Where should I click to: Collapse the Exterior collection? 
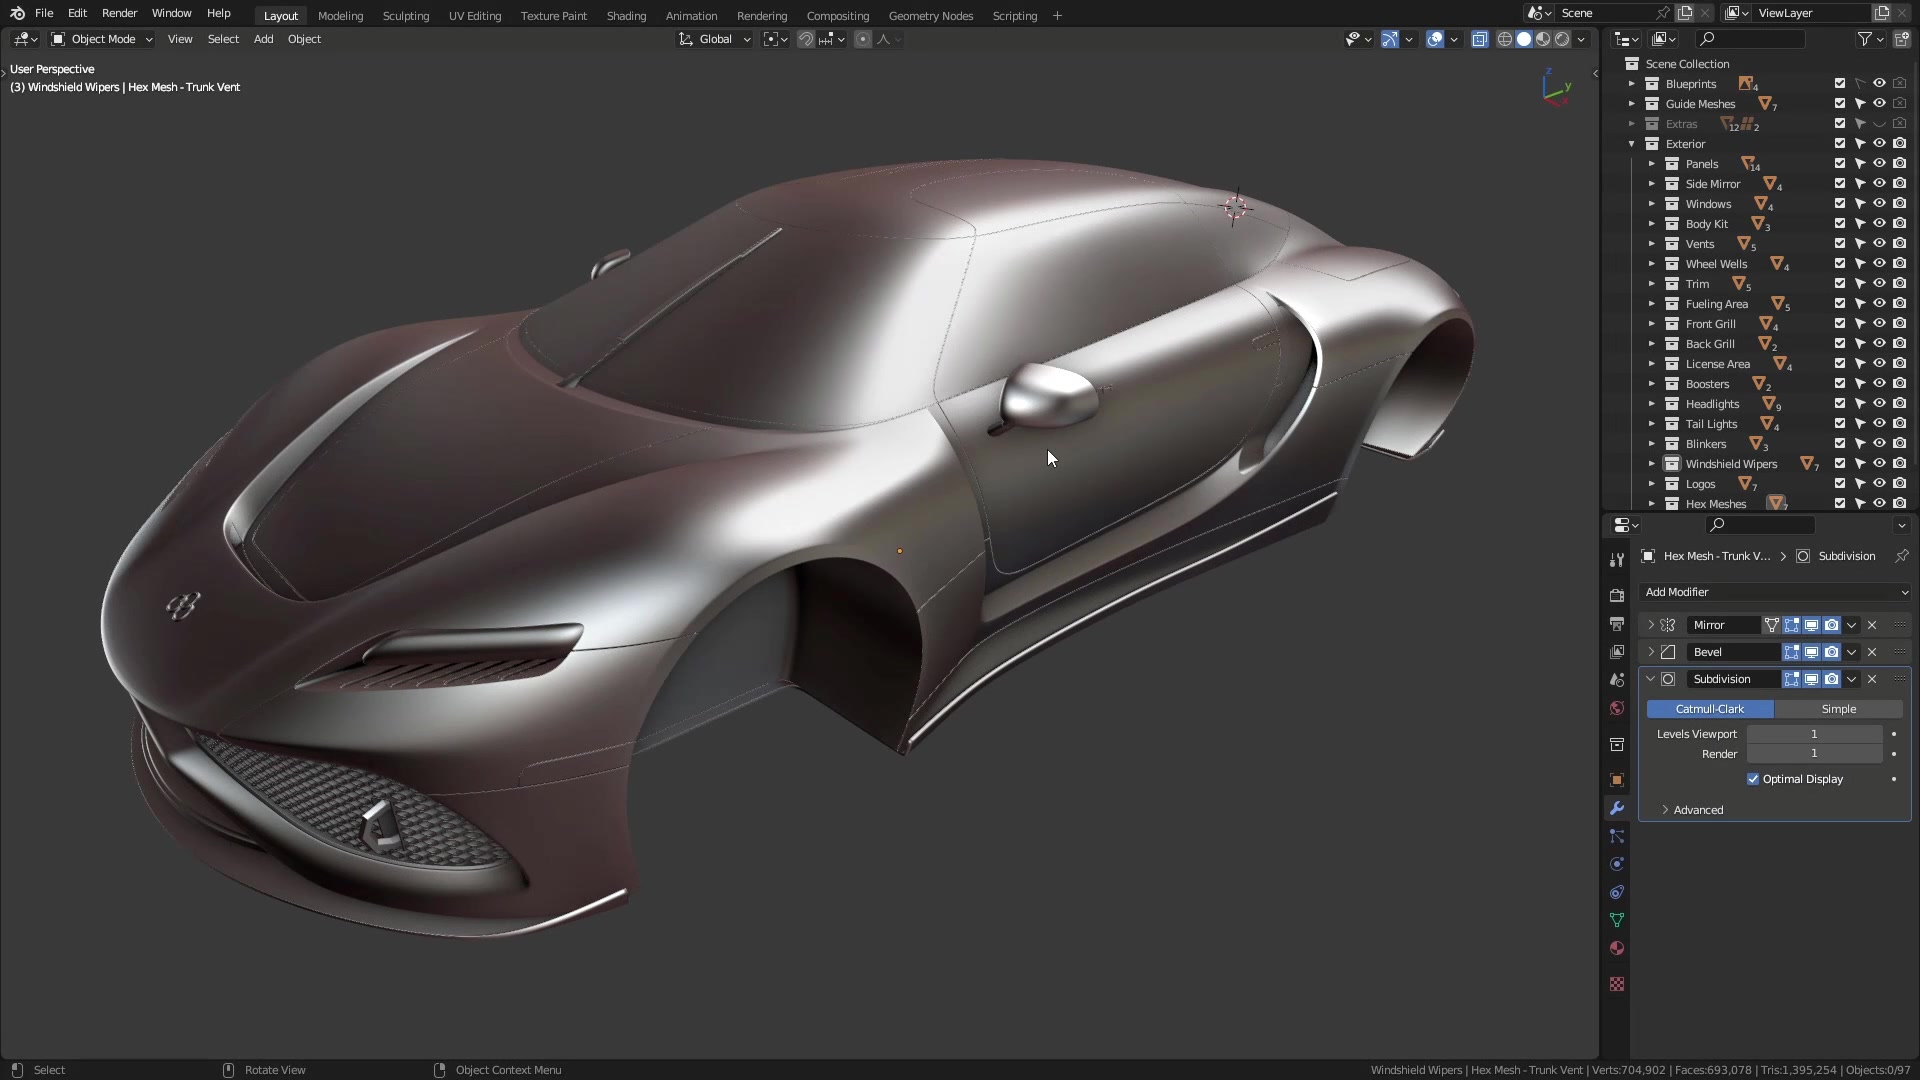click(1632, 143)
